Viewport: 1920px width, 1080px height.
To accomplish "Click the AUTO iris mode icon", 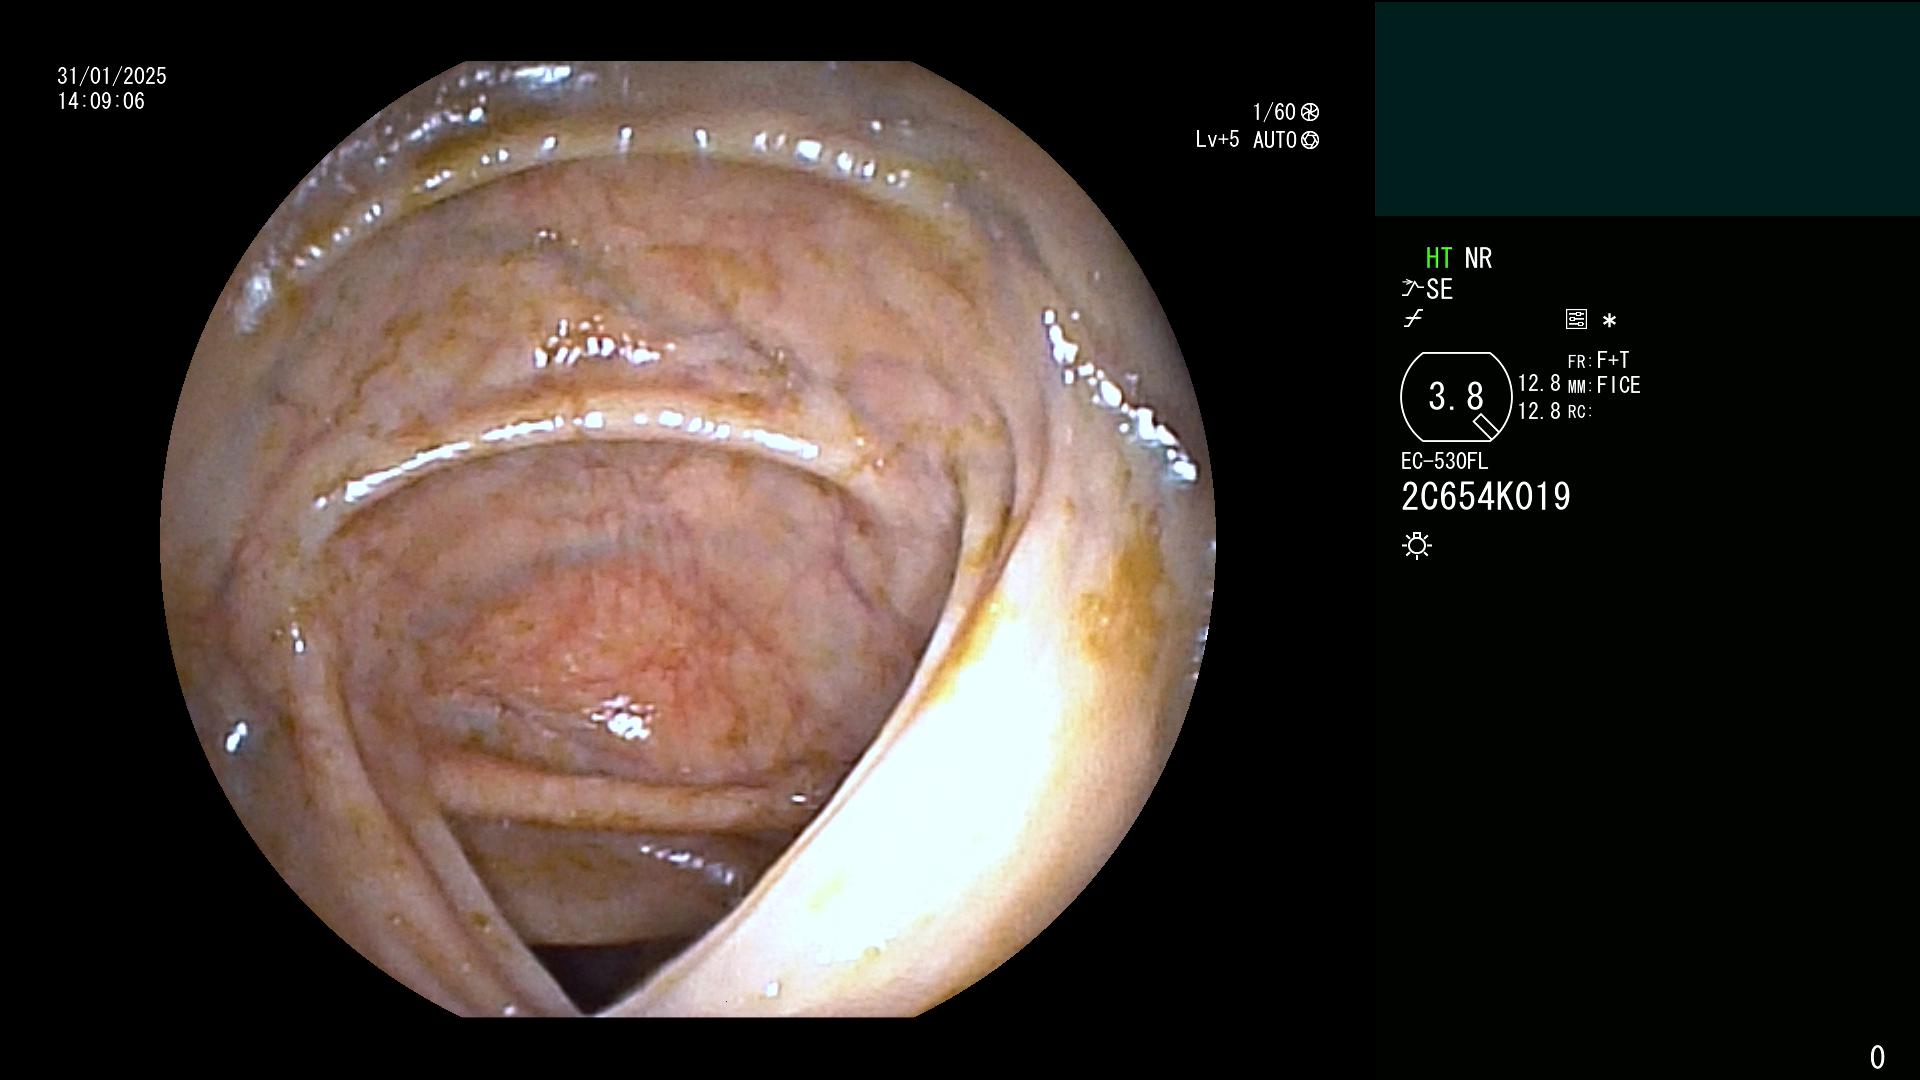I will 1310,140.
